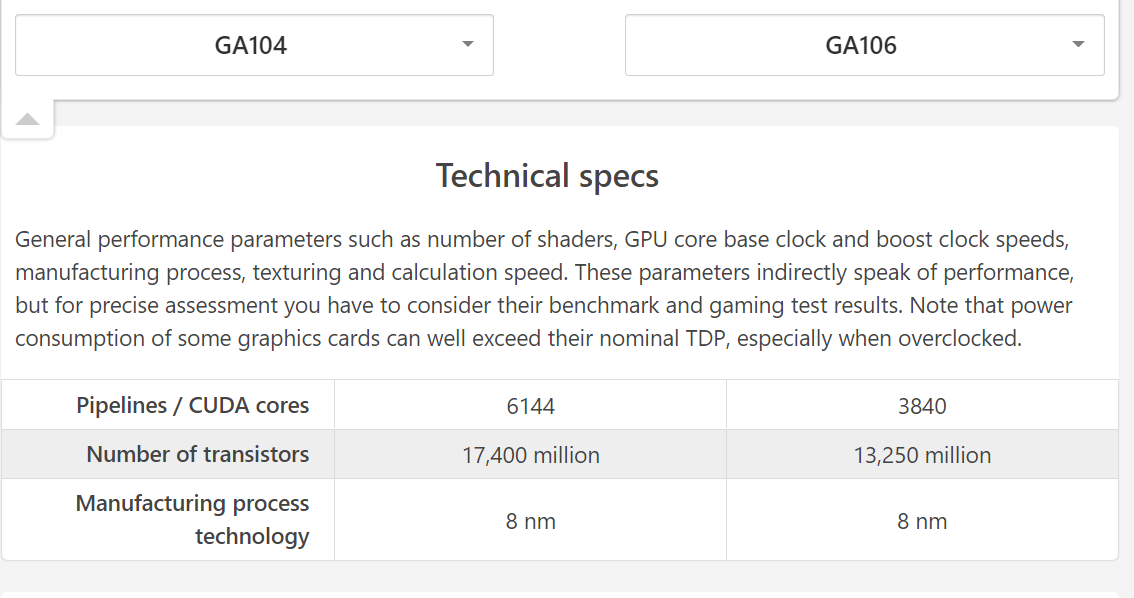Click the GA104 dropdown arrow
The image size is (1134, 598).
tap(468, 44)
